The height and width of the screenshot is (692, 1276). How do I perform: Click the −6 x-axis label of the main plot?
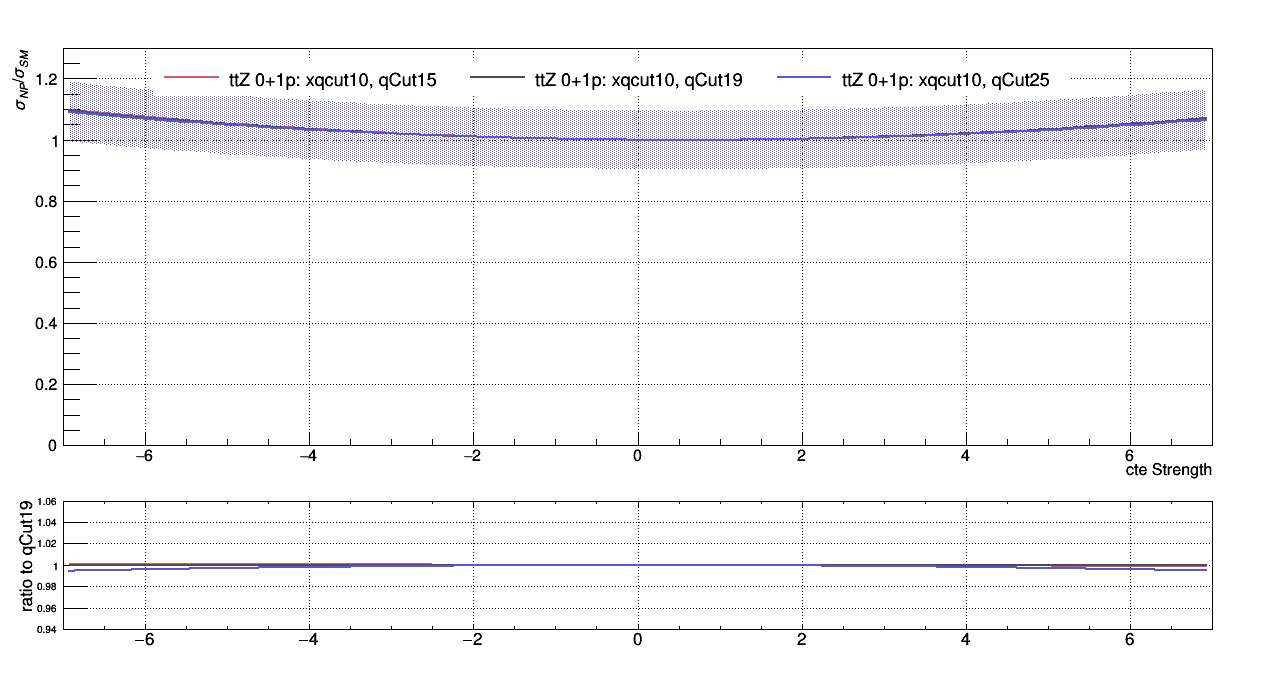145,457
